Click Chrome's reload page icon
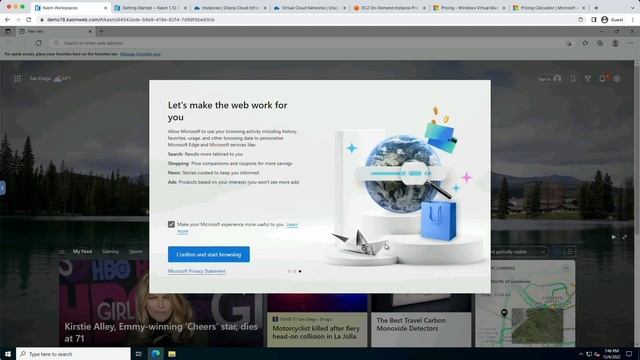Image resolution: width=640 pixels, height=360 pixels. [x=29, y=20]
